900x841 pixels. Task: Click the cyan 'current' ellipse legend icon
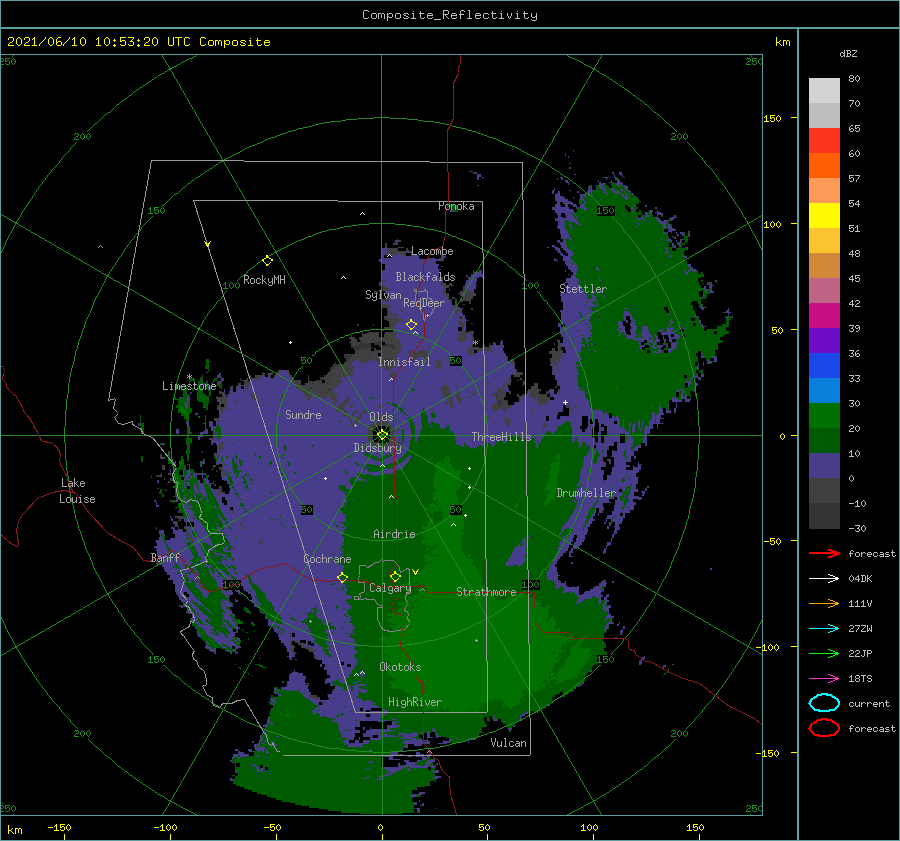(824, 703)
